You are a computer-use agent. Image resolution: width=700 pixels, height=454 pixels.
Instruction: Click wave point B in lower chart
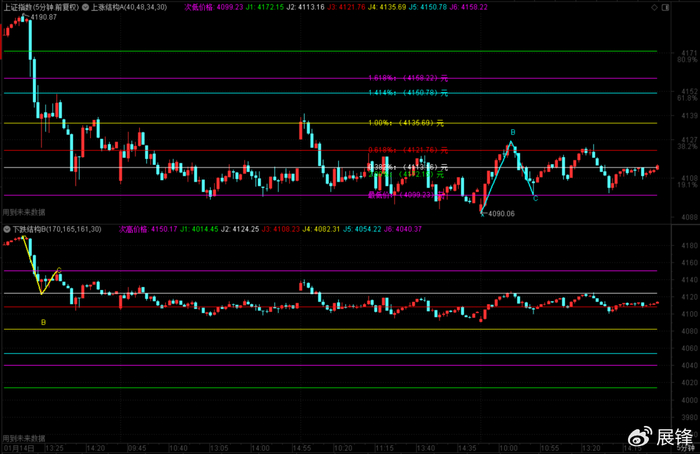tap(43, 322)
